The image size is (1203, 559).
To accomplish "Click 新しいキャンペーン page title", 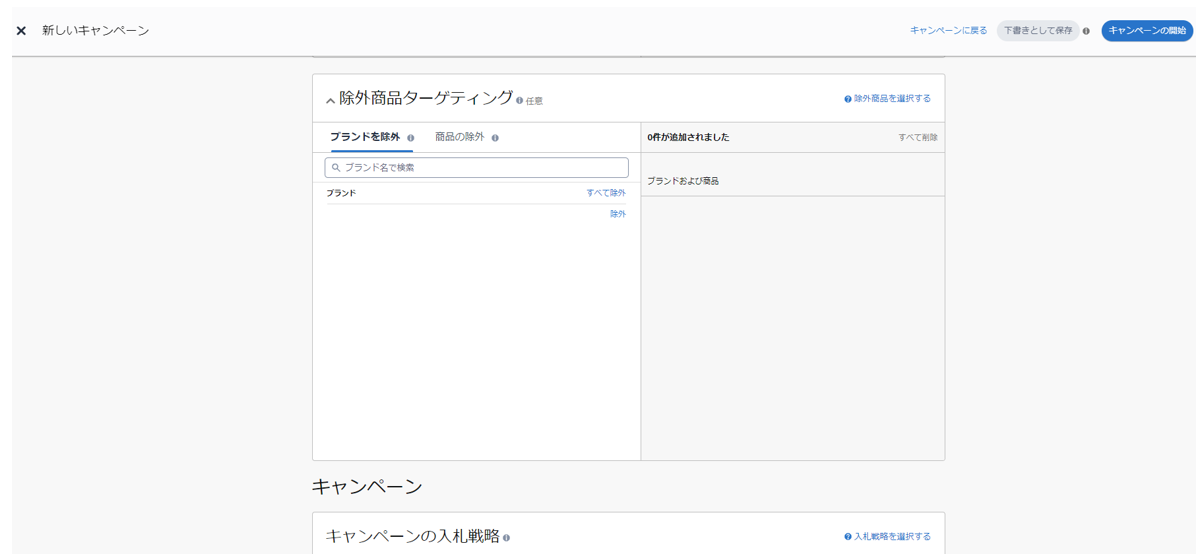I will (x=96, y=31).
